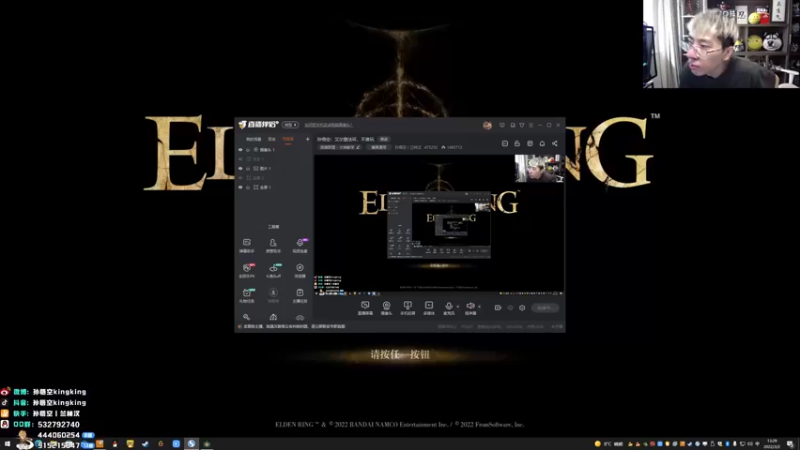Click the second icon right of the title-bar avatar
Screen dimensions: 800x450
click(513, 125)
